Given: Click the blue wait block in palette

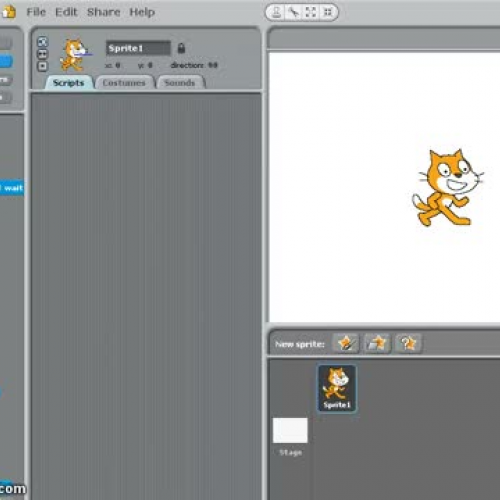Looking at the screenshot, I should [x=11, y=188].
